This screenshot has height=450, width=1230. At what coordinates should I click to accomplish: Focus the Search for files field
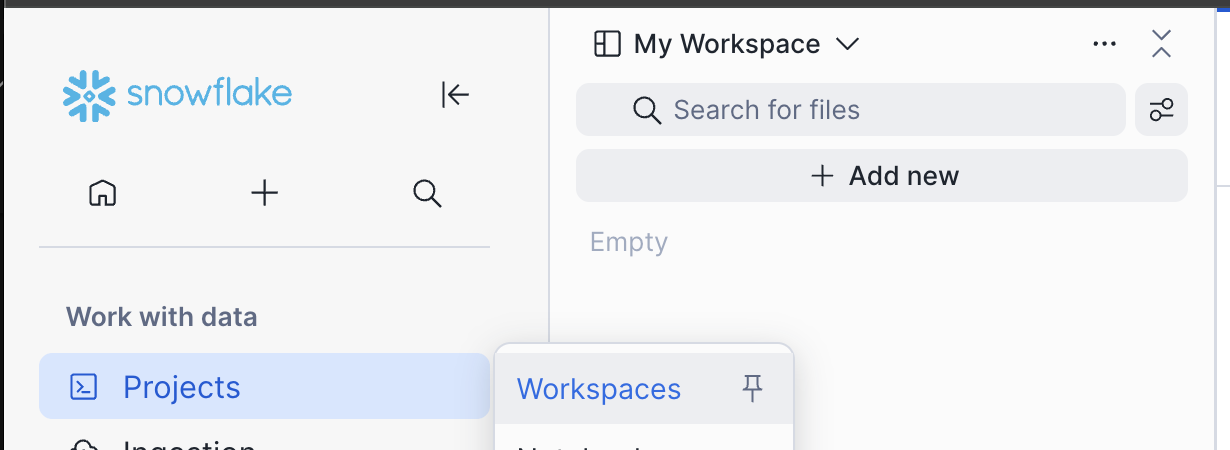(880, 110)
